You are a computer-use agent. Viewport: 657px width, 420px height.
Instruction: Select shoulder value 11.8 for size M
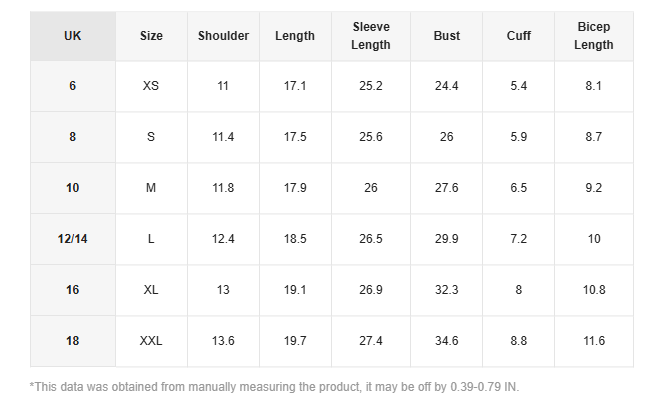223,188
